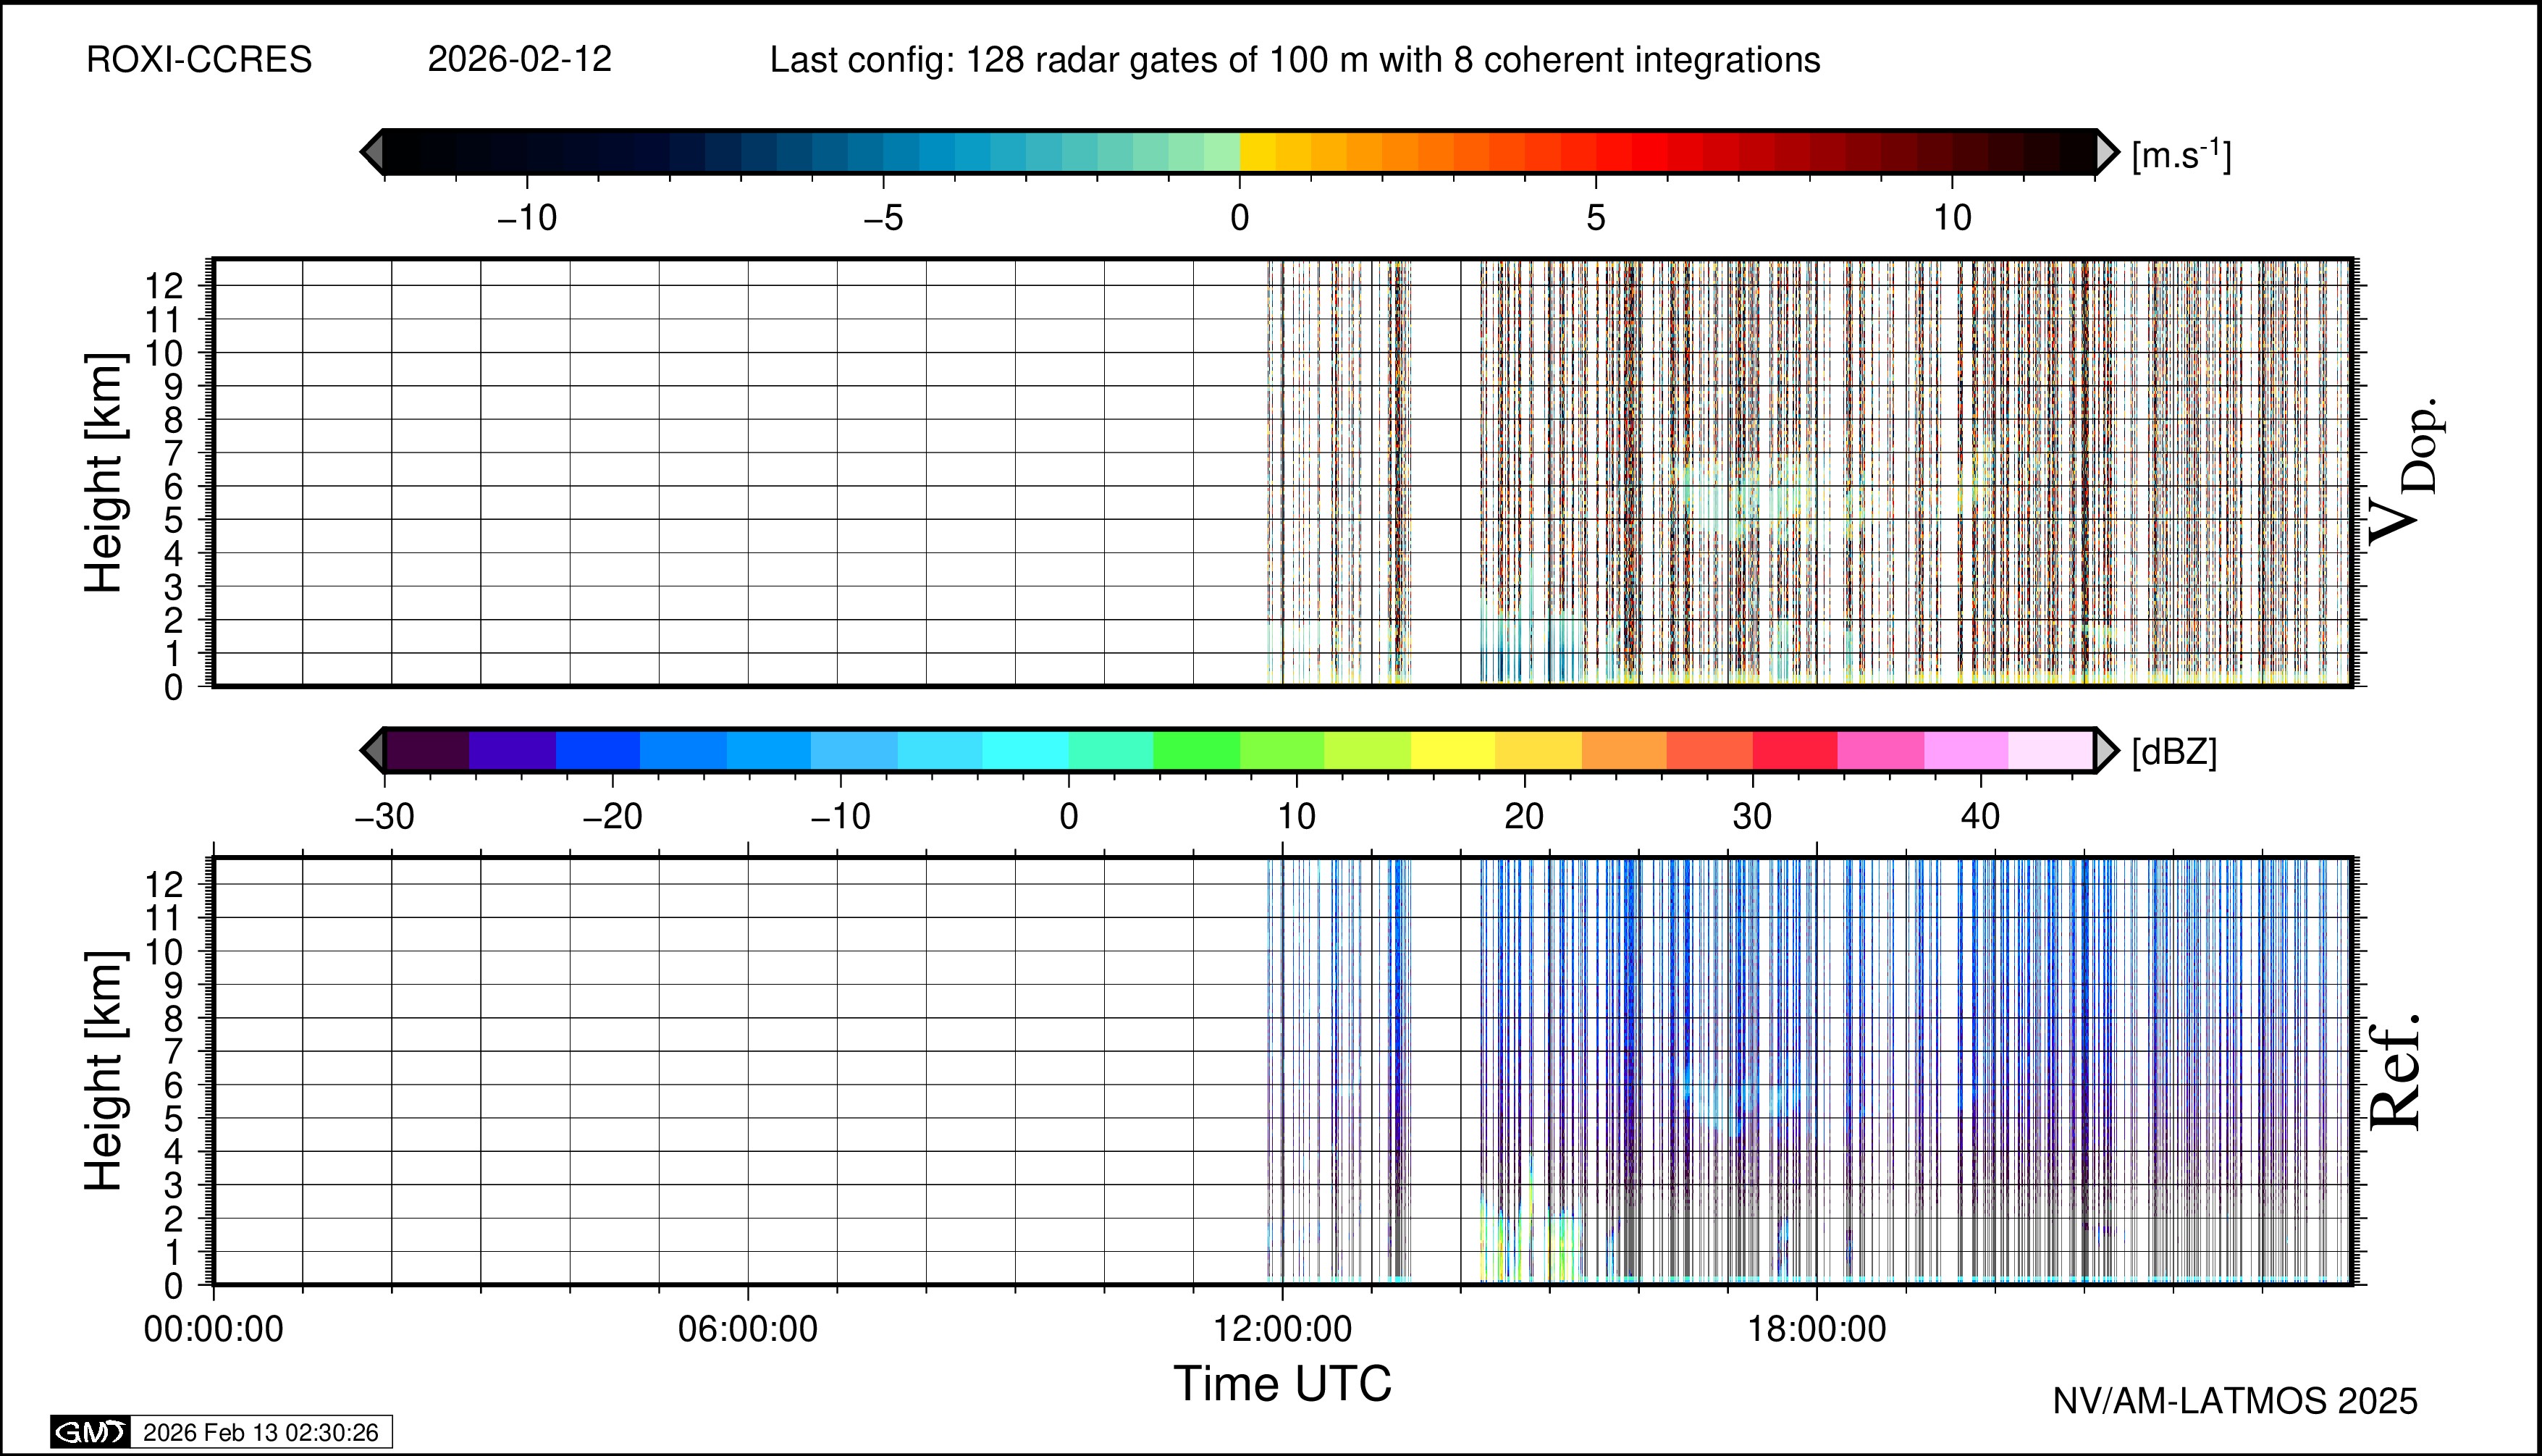Screen dimensions: 2542x1456
Task: Click the pink 35 dBZ colorbar segment
Action: pos(1880,750)
